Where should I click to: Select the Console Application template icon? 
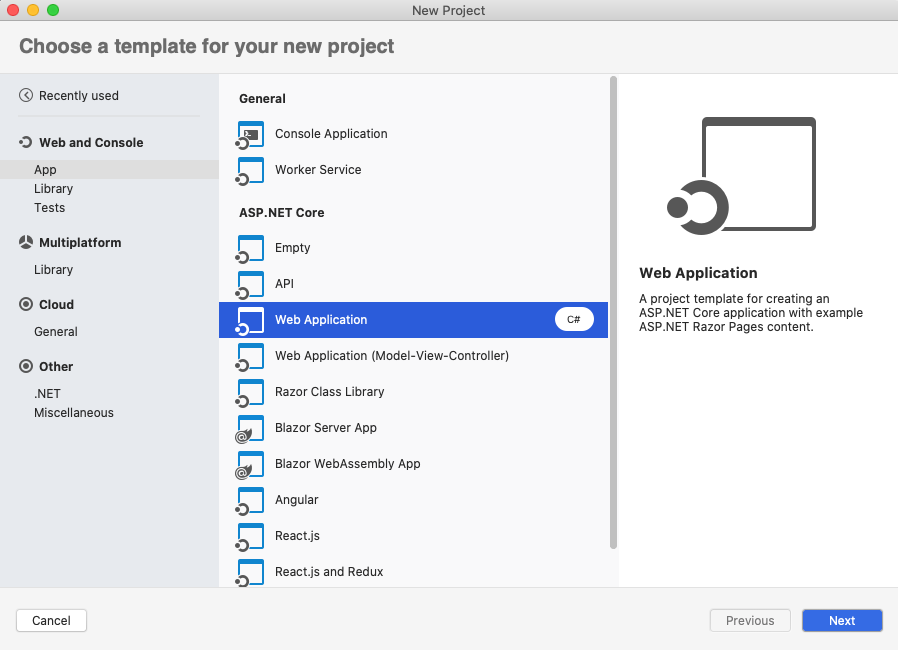[249, 134]
